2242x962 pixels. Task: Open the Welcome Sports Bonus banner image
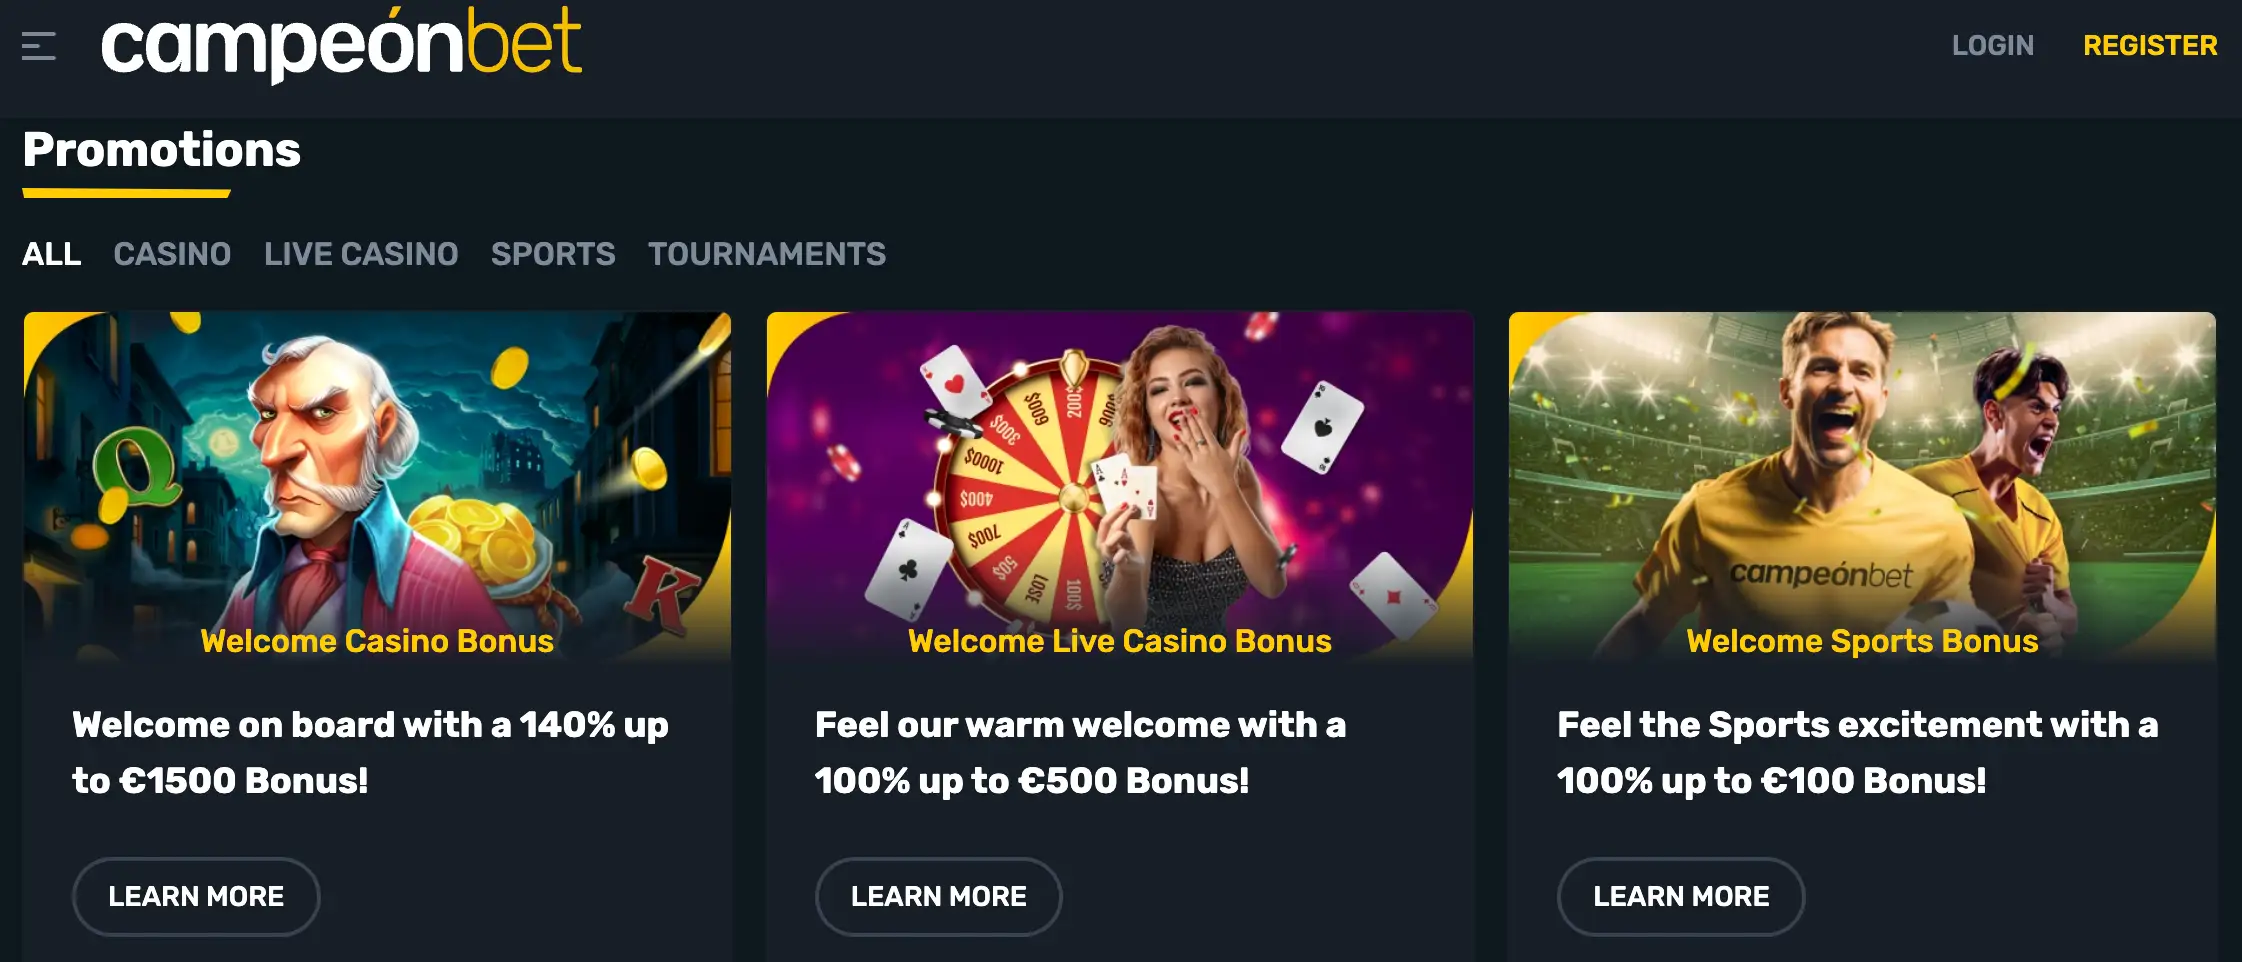point(1862,487)
